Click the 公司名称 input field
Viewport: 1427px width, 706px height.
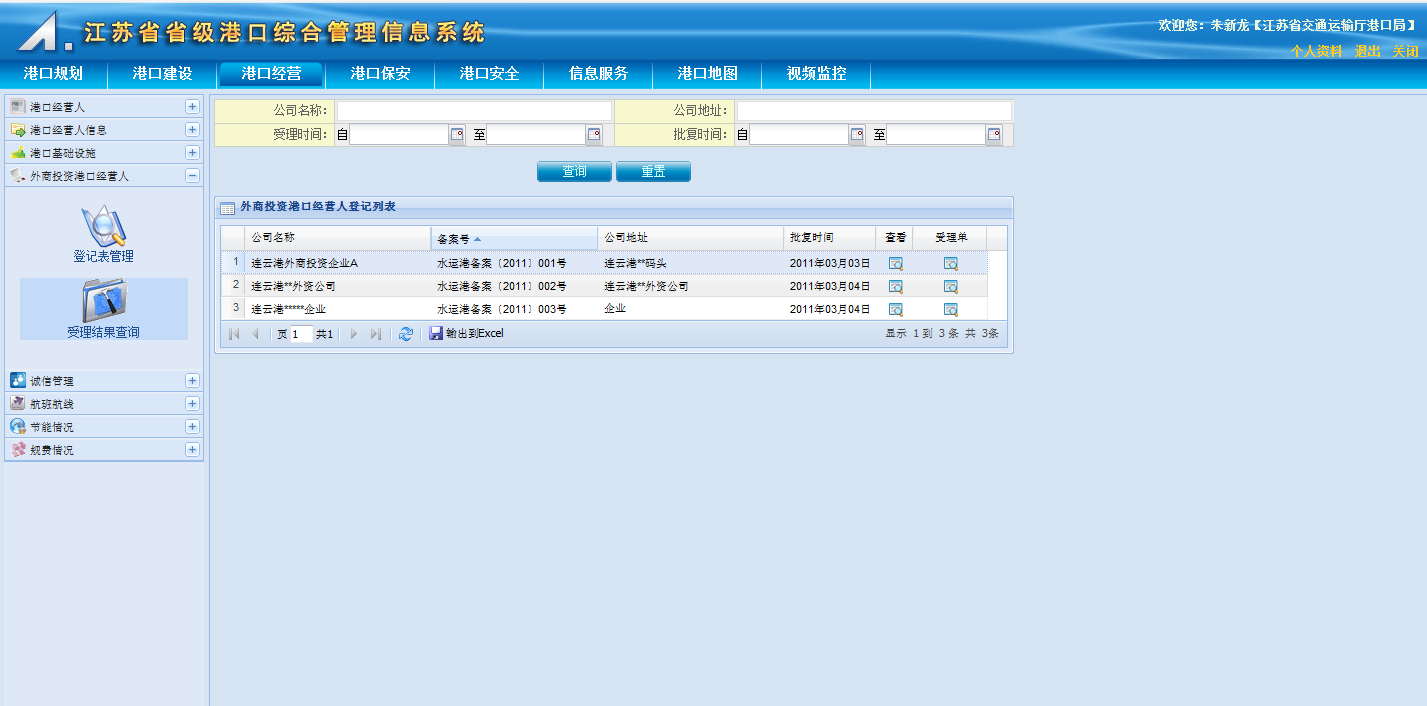pos(474,110)
